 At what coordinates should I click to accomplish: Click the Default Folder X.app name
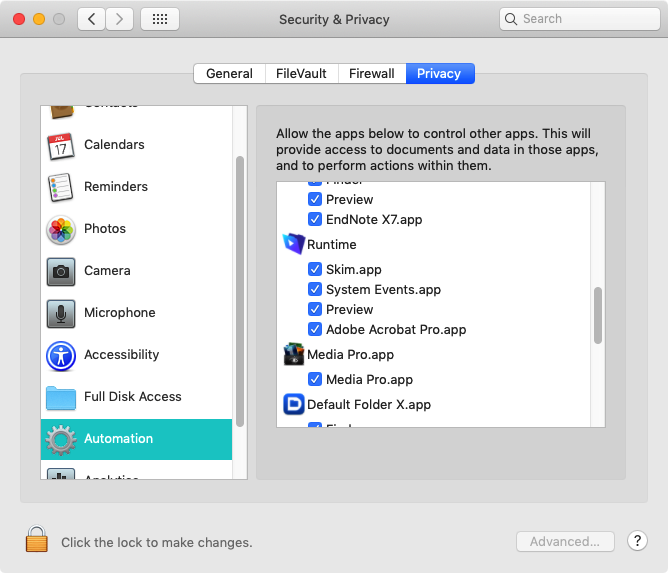[x=369, y=404]
